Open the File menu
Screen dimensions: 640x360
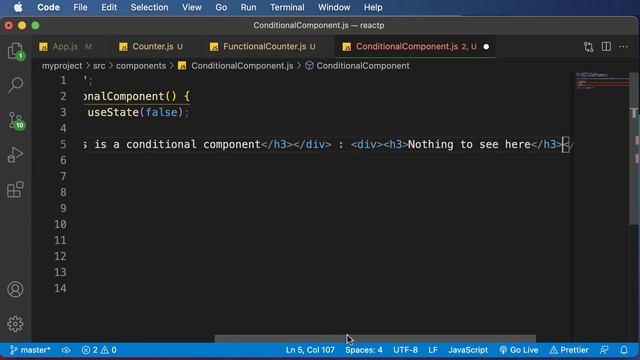(x=80, y=7)
